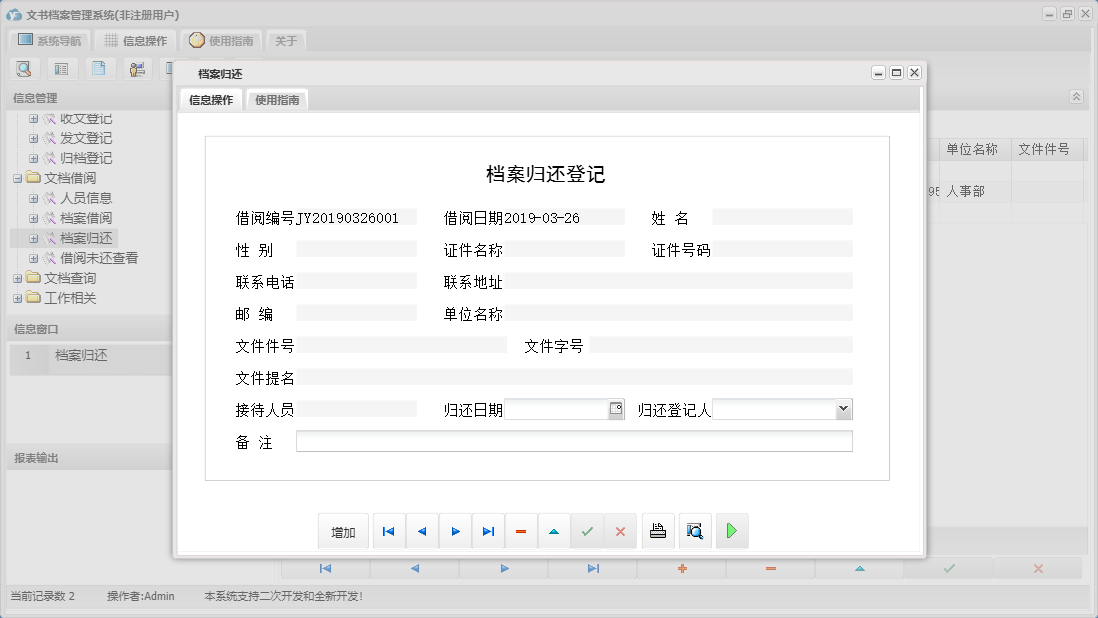Delete the current record with the minus icon

coord(521,531)
